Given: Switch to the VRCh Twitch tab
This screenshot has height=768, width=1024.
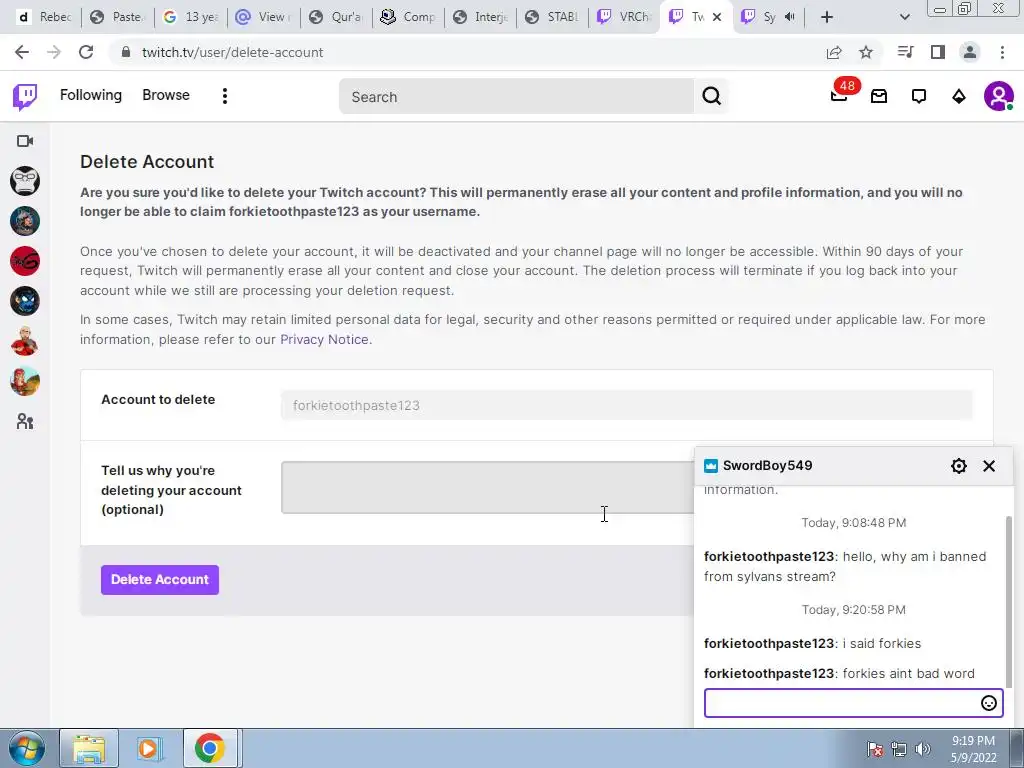Looking at the screenshot, I should pyautogui.click(x=626, y=17).
